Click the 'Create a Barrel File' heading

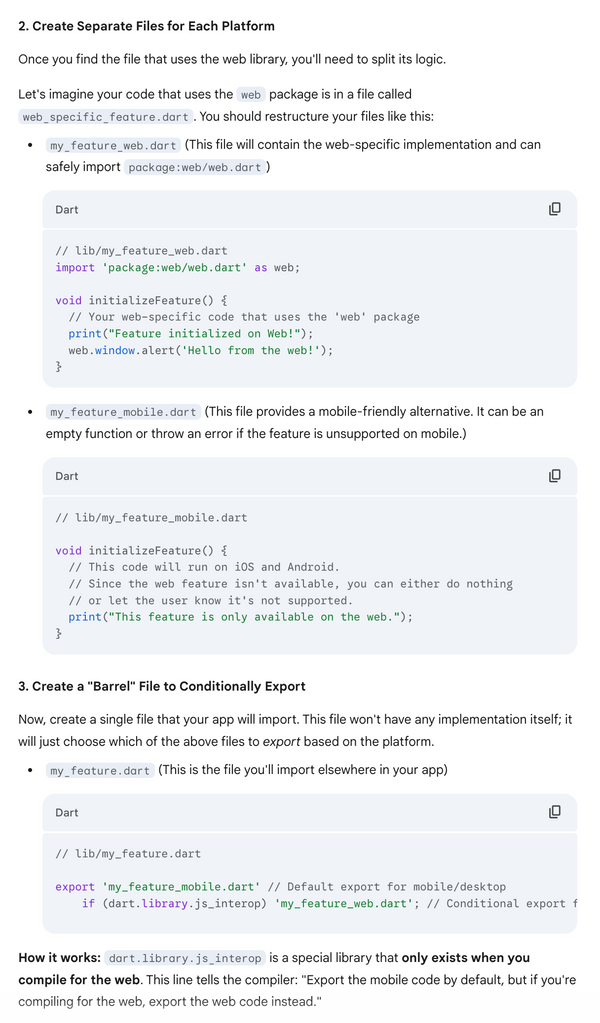point(162,686)
